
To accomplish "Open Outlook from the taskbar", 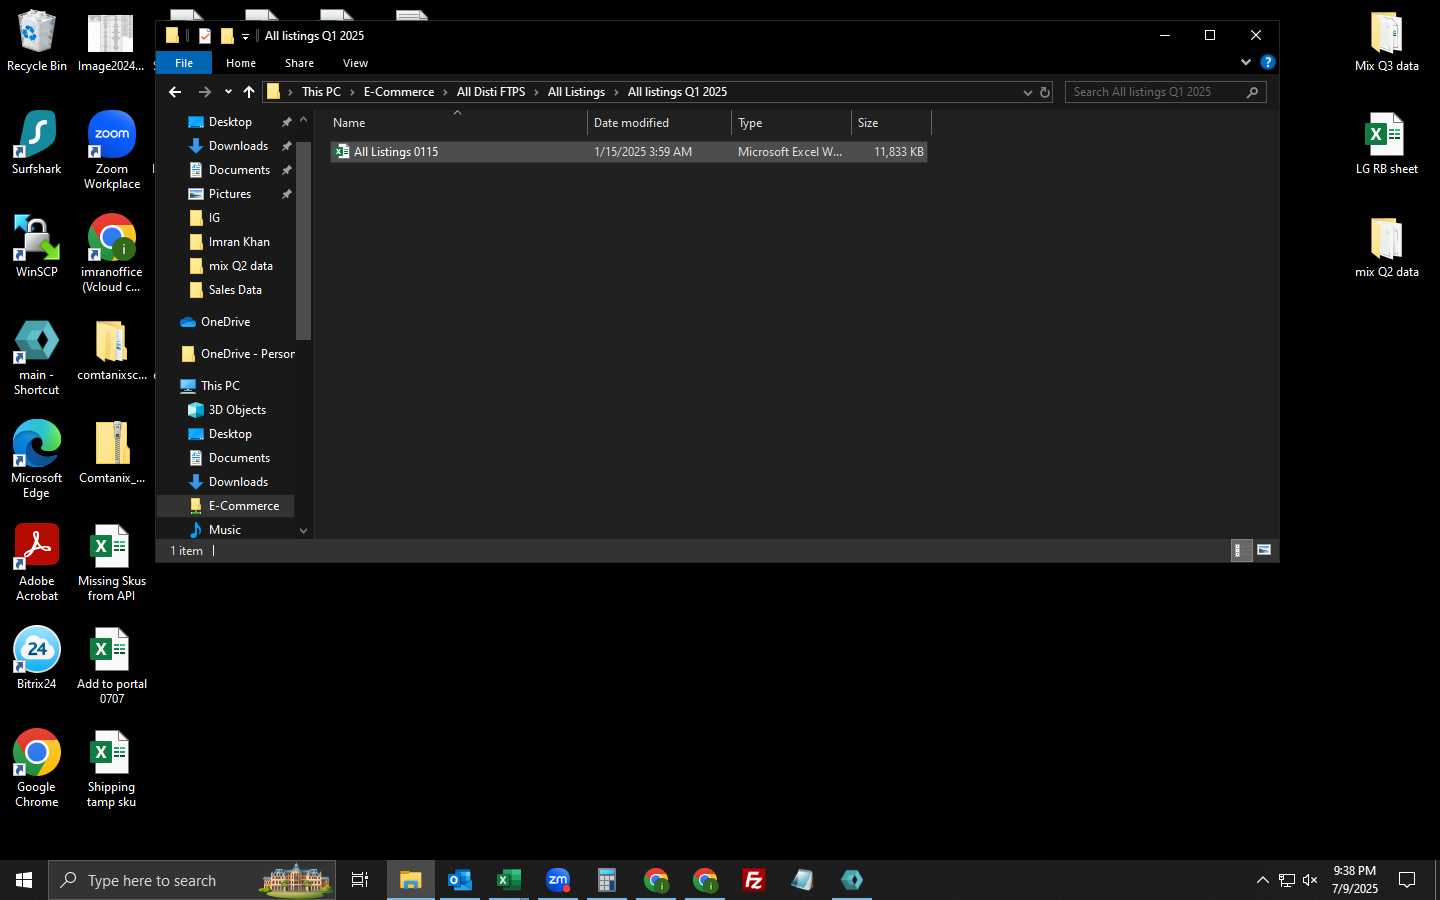I will click(x=460, y=880).
